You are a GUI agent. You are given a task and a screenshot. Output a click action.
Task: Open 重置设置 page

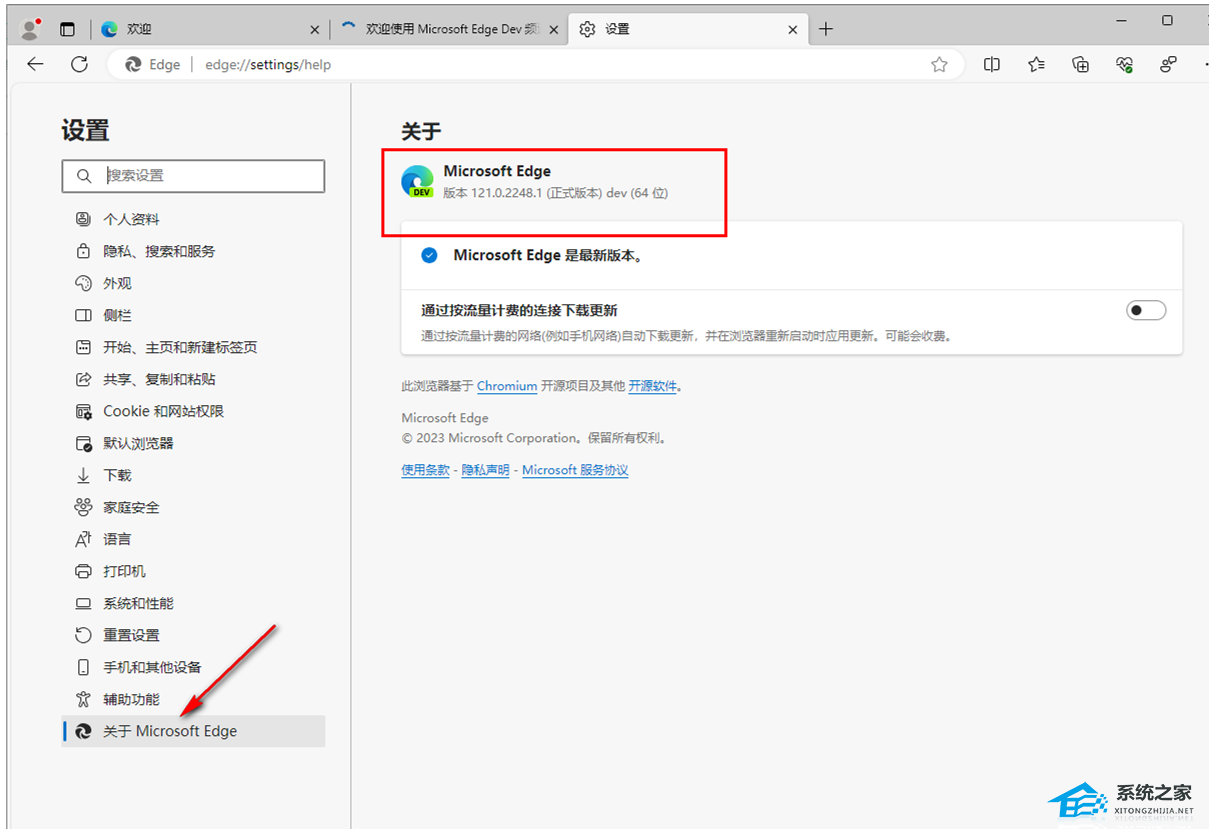pos(193,635)
